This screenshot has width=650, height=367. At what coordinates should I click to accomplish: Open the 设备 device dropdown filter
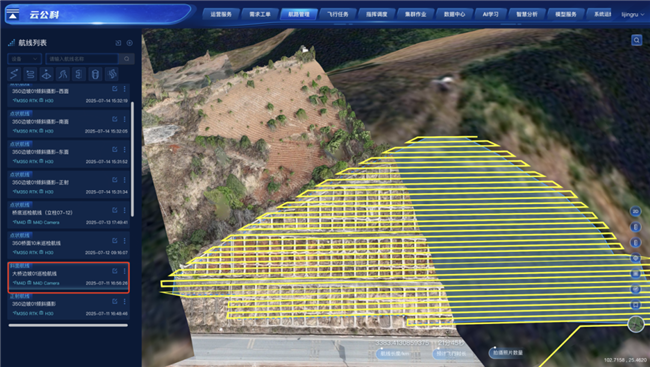click(x=24, y=59)
